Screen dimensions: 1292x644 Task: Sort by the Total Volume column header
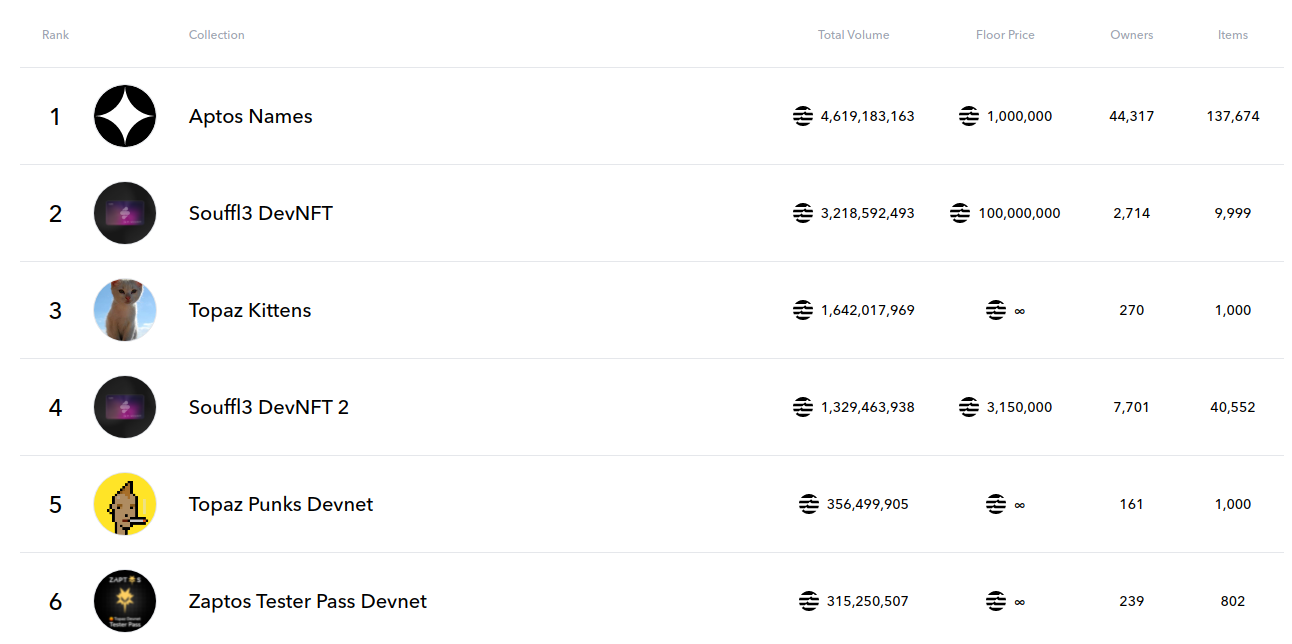pos(853,35)
